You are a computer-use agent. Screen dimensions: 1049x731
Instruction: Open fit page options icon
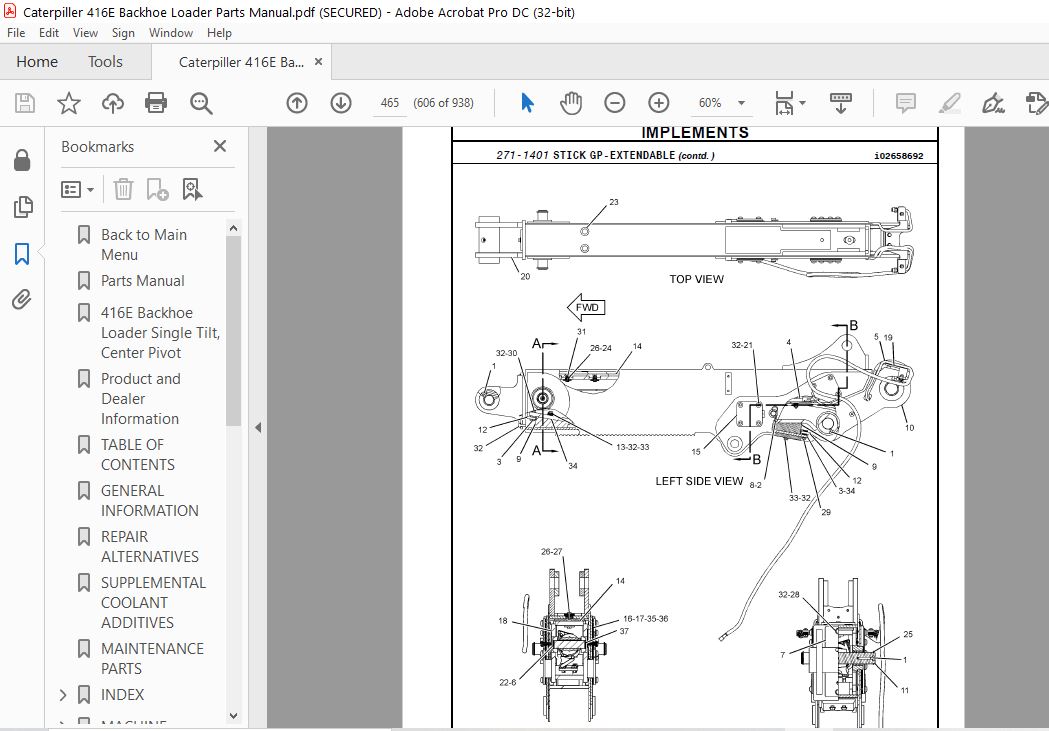(x=789, y=103)
